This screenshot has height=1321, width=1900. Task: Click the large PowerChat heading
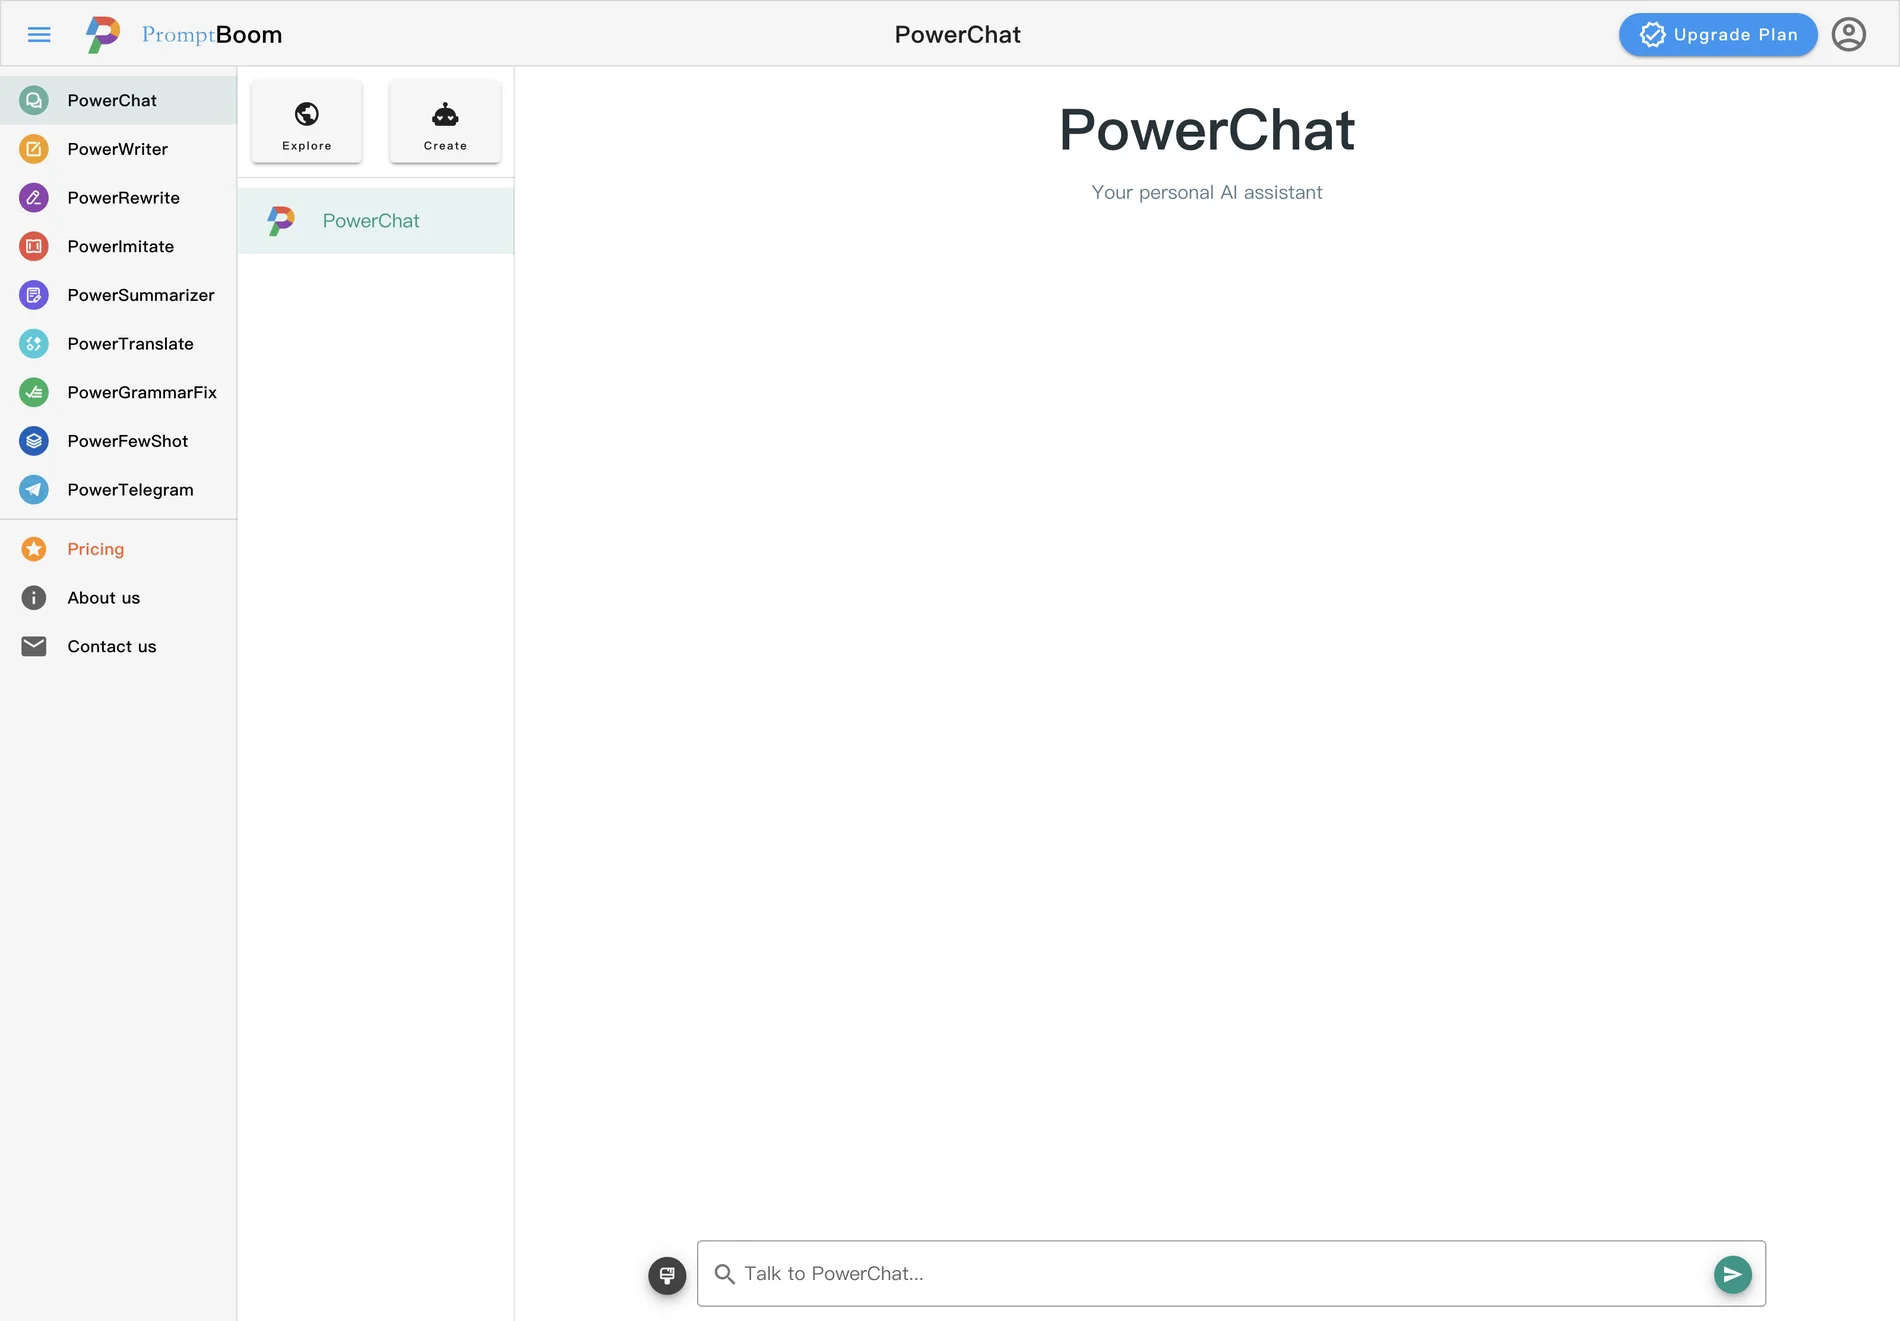pos(1207,130)
